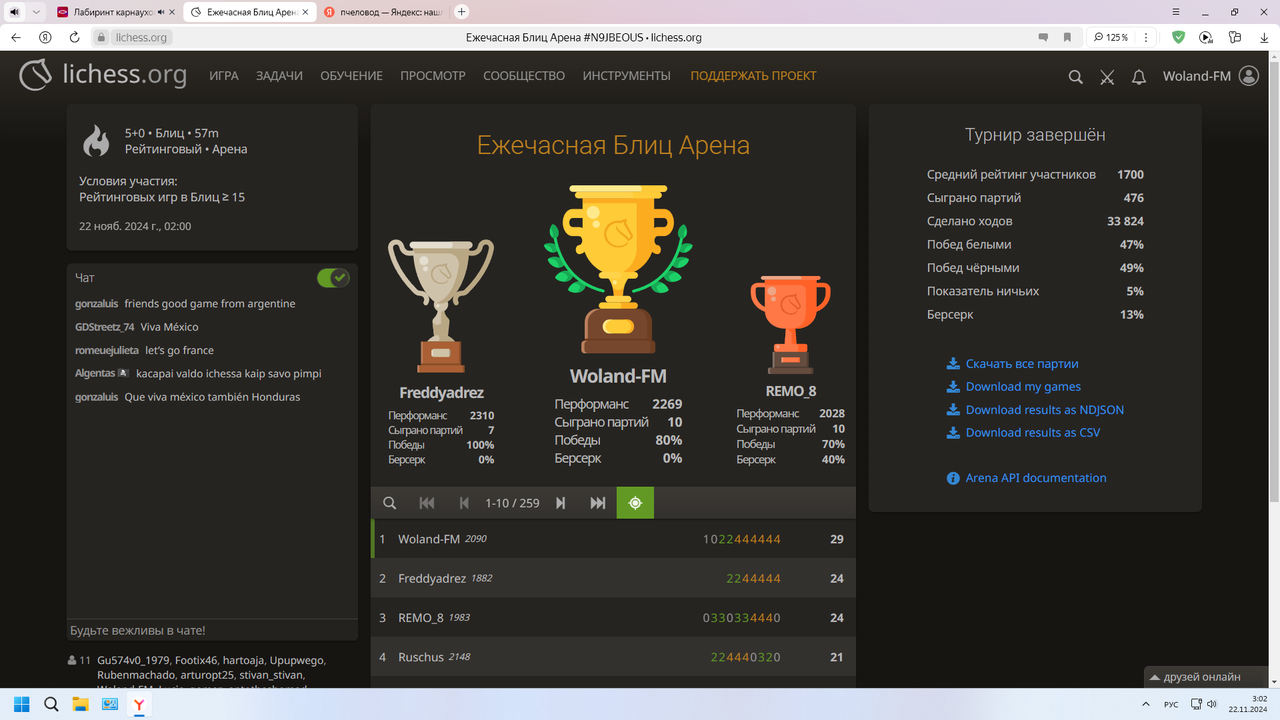The image size is (1280, 720).
Task: Open the ИГРА menu
Action: 224,76
